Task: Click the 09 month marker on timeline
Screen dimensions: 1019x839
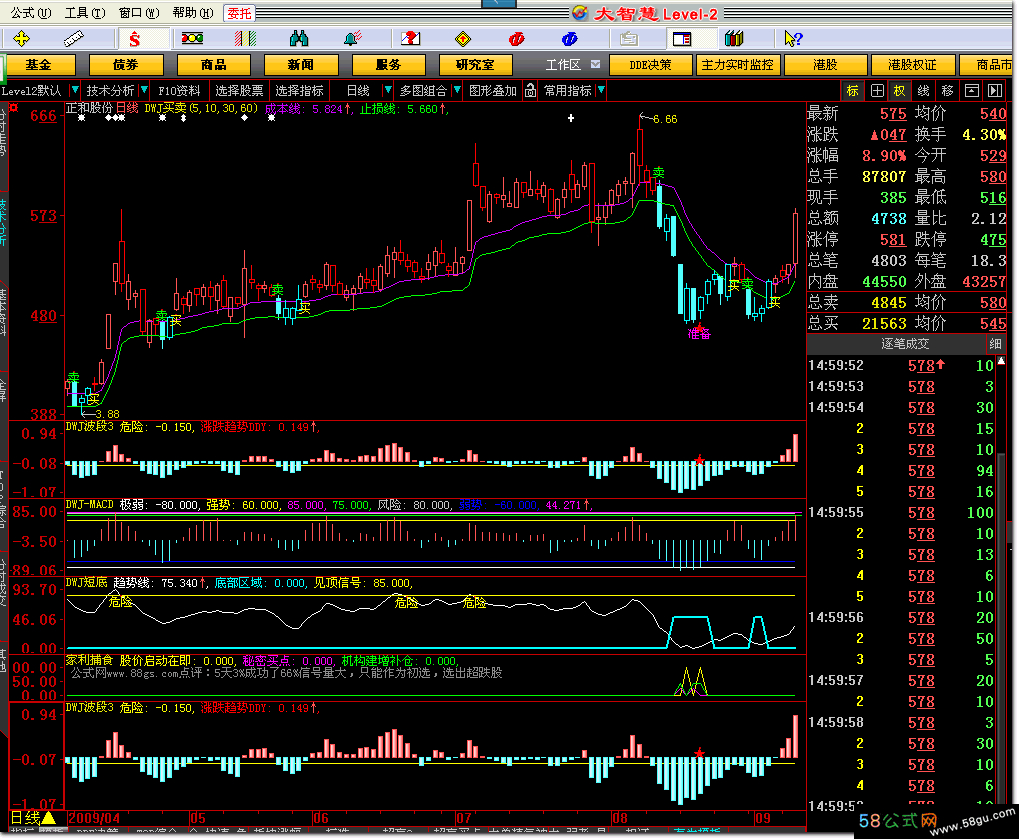Action: 764,818
